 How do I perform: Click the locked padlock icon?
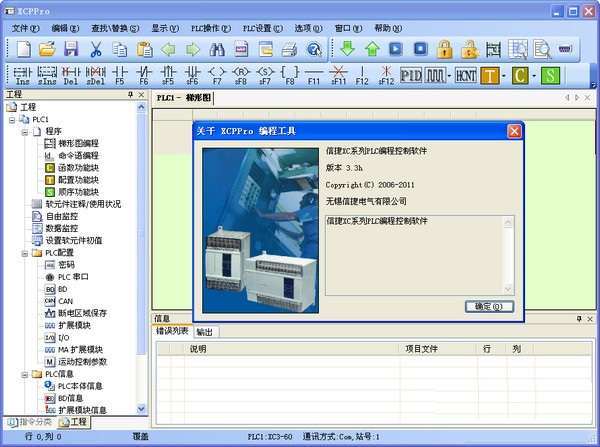[445, 49]
